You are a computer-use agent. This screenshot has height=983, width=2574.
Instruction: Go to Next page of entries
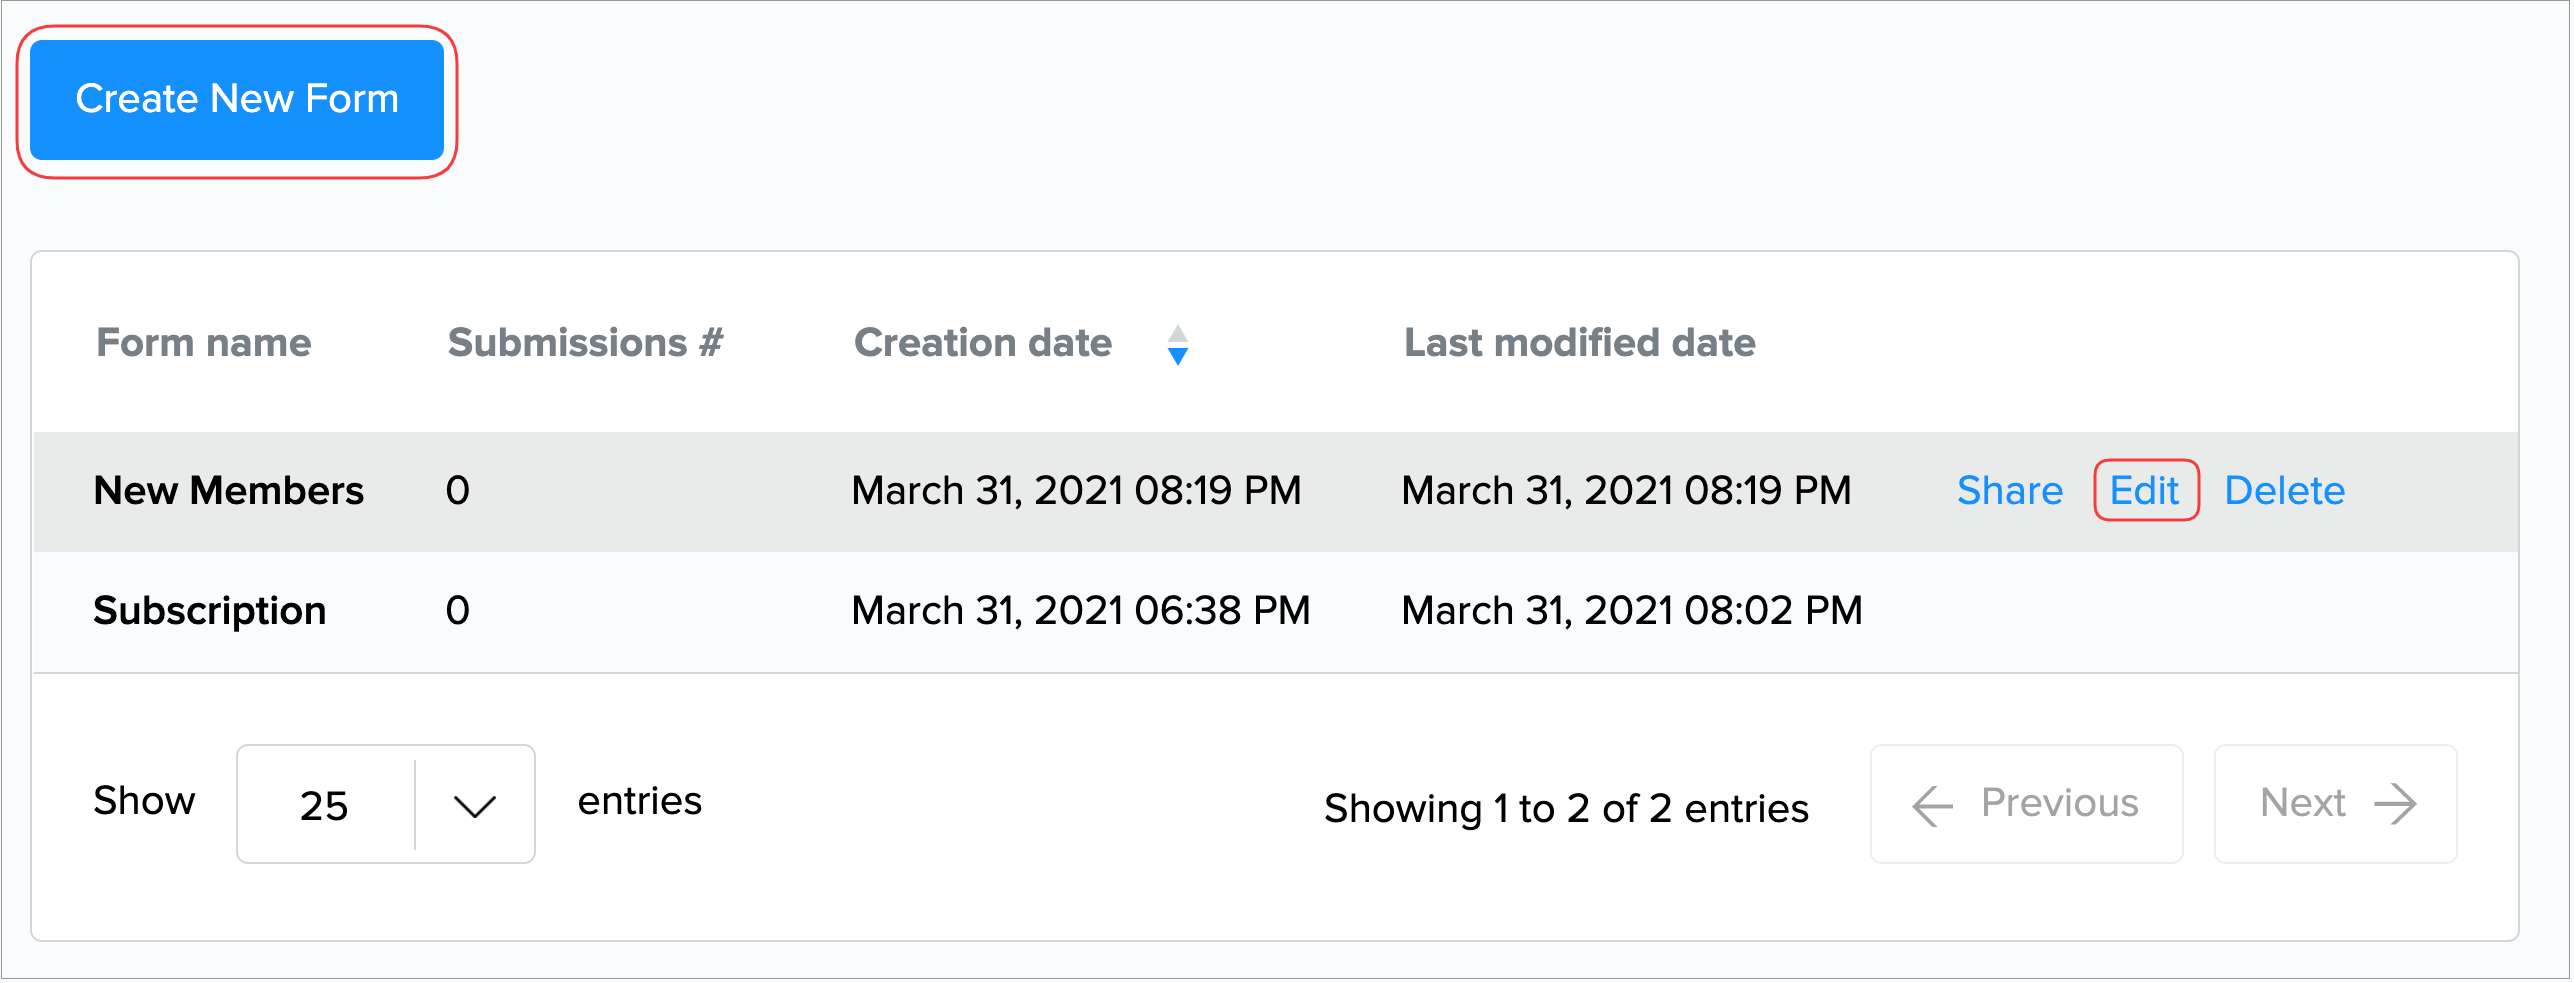pos(2335,804)
